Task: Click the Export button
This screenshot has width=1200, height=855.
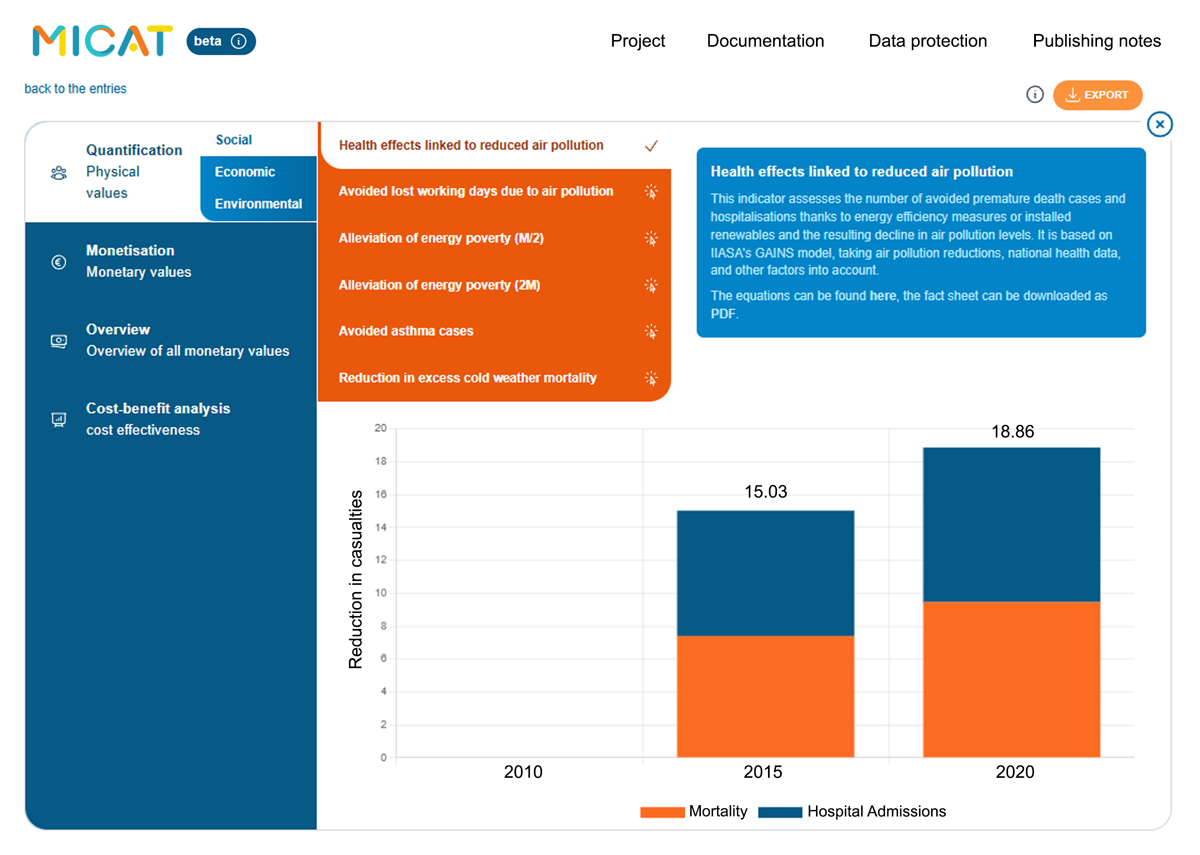Action: (x=1097, y=95)
